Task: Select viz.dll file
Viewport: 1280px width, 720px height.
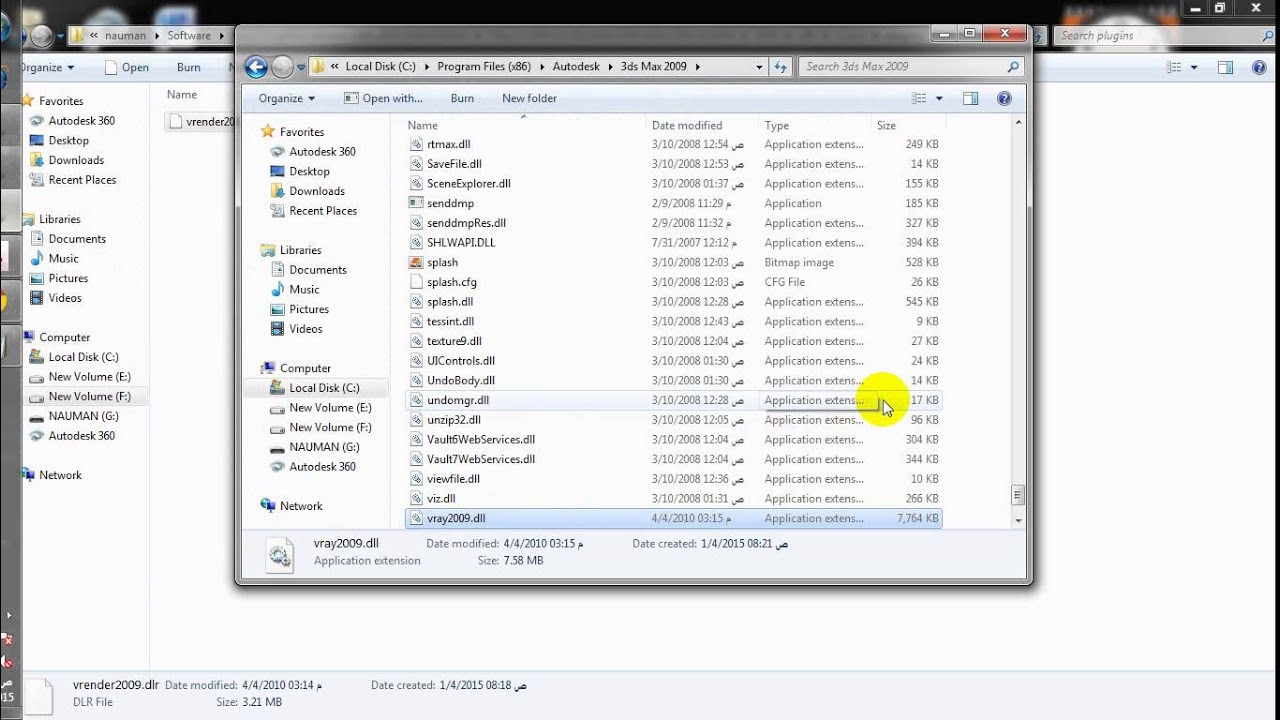Action: pos(673,498)
